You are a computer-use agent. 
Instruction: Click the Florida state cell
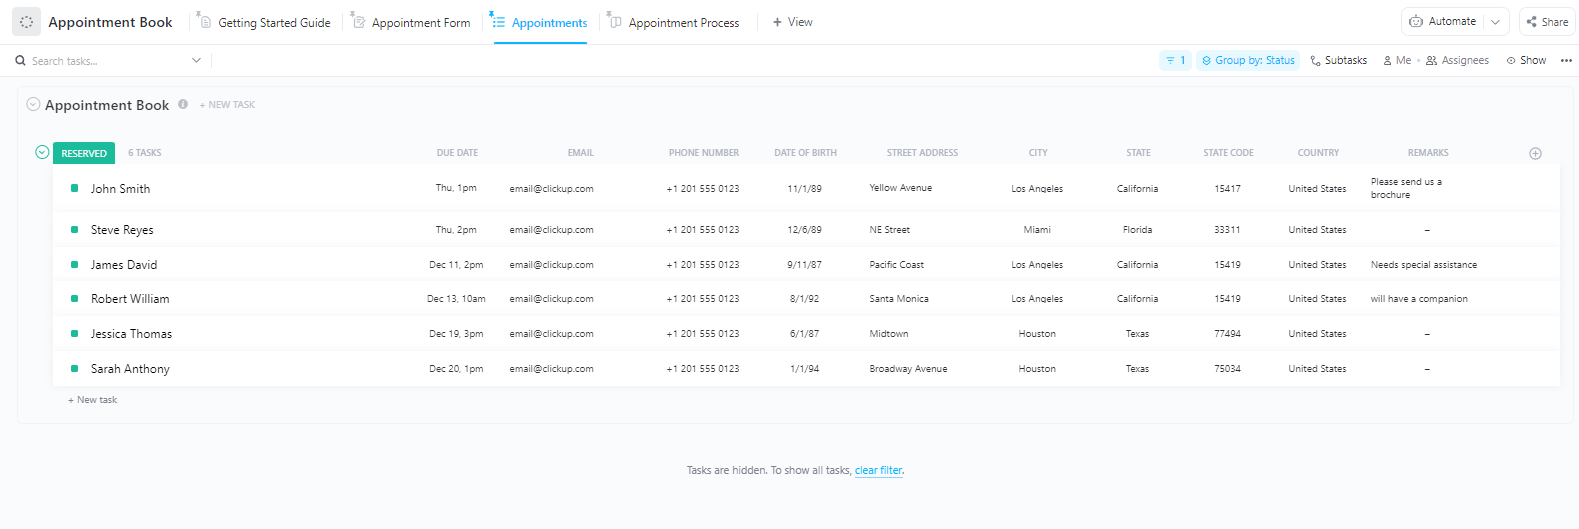coord(1137,230)
